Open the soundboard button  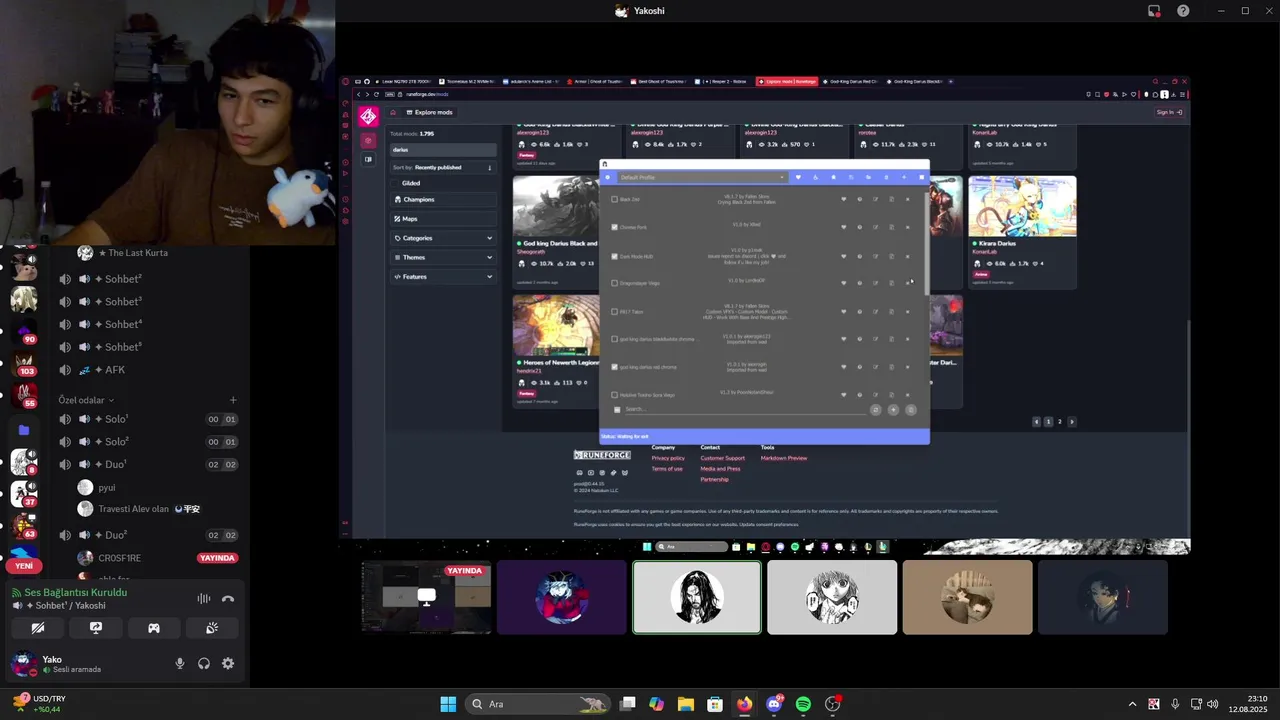[x=212, y=628]
